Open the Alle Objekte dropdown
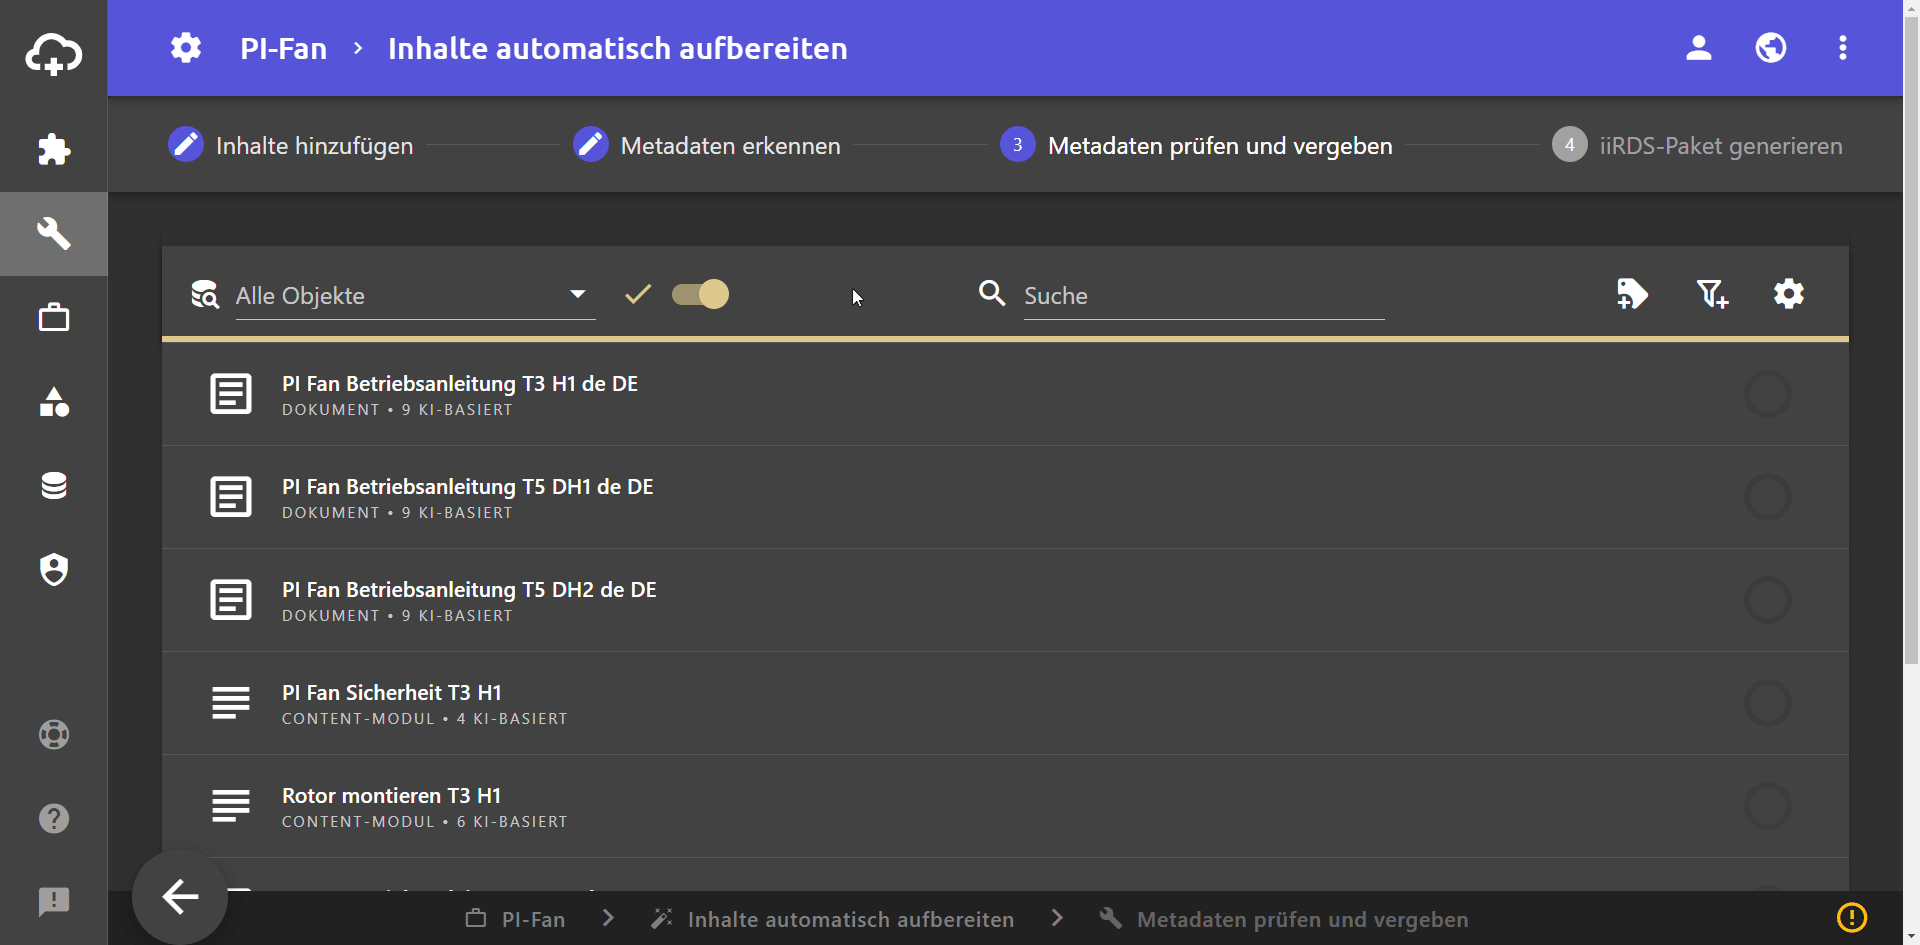Screen dimensions: 1920x945 [415, 296]
